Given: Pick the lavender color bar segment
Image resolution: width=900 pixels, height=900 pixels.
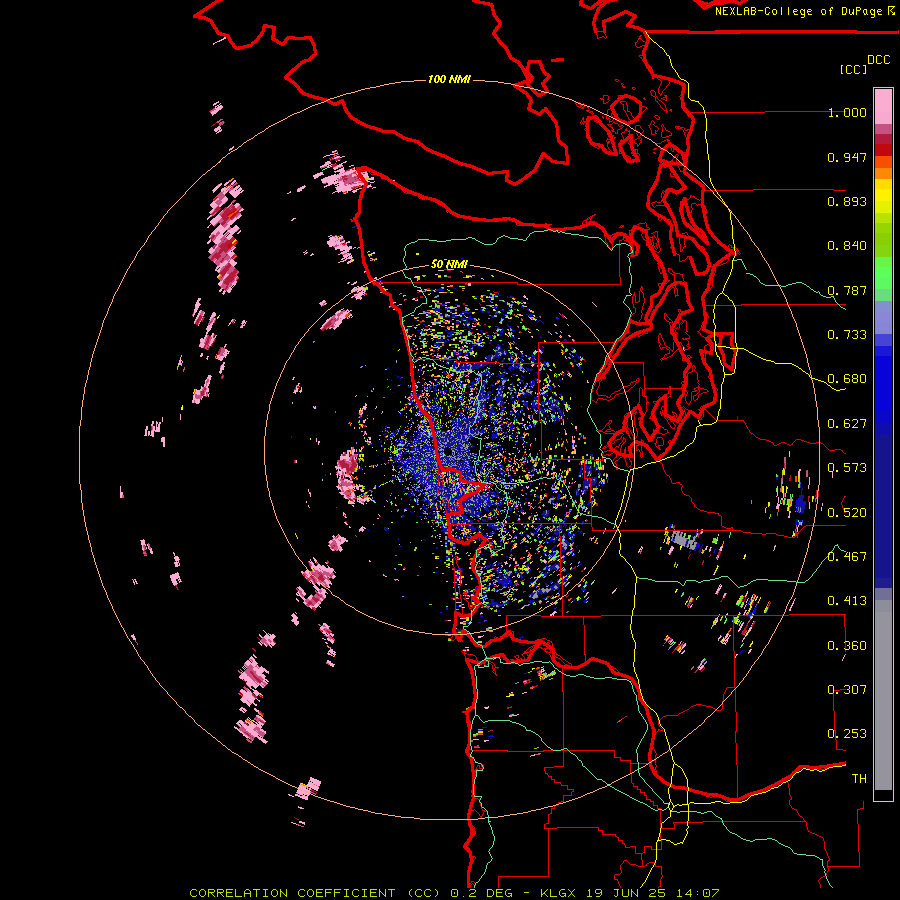Looking at the screenshot, I should [x=883, y=317].
